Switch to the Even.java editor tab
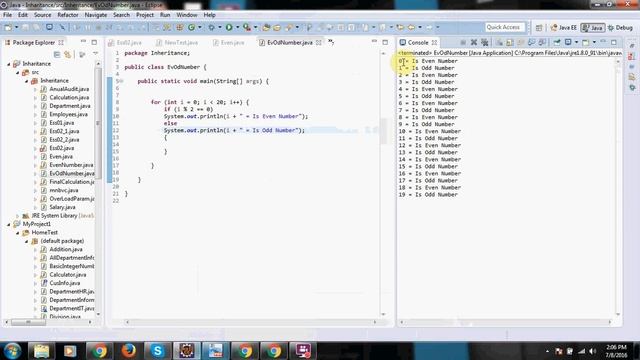This screenshot has height=360, width=640. [x=229, y=42]
